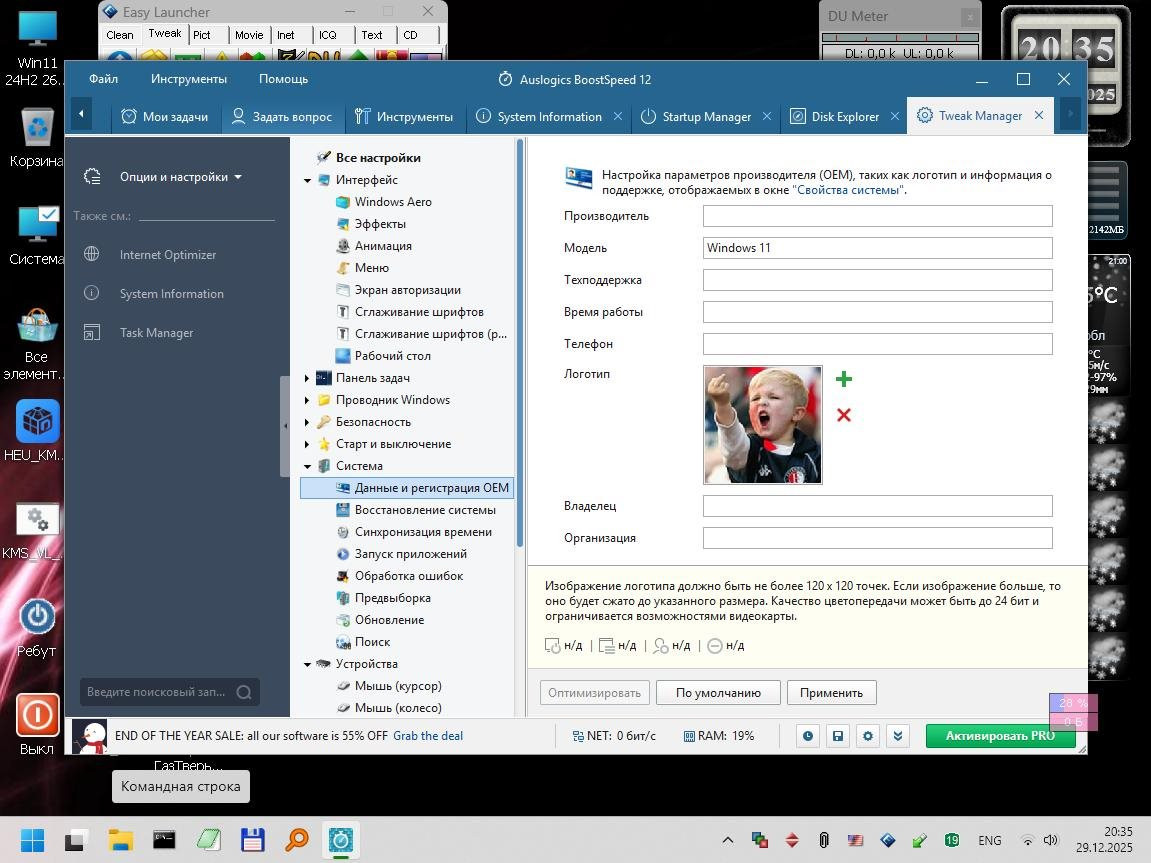The image size is (1151, 863).
Task: Open command prompt icon on taskbar
Action: [x=164, y=840]
